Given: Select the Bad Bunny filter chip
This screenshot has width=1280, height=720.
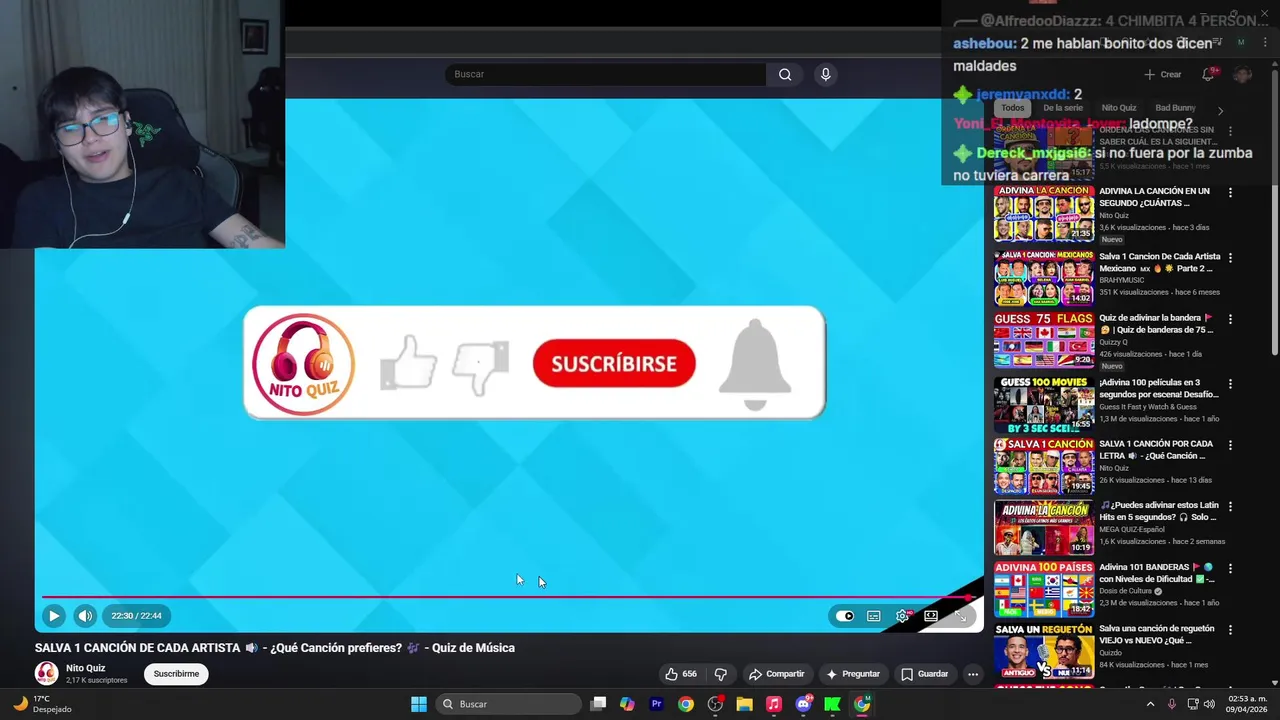Looking at the screenshot, I should [x=1175, y=108].
